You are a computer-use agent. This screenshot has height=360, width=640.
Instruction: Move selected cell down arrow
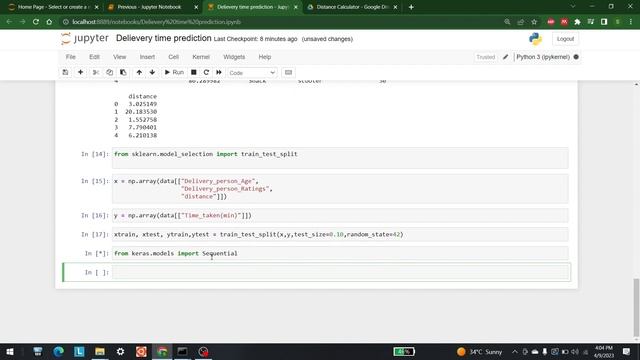(x=152, y=72)
